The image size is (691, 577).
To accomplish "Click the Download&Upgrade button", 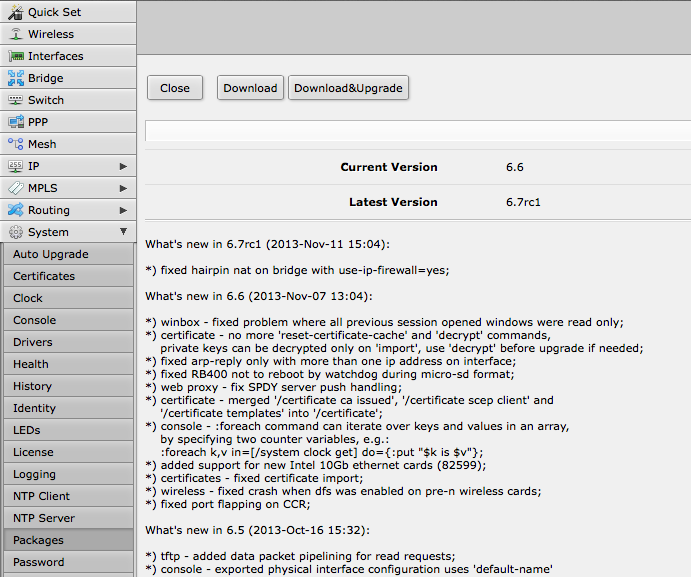I will (348, 88).
